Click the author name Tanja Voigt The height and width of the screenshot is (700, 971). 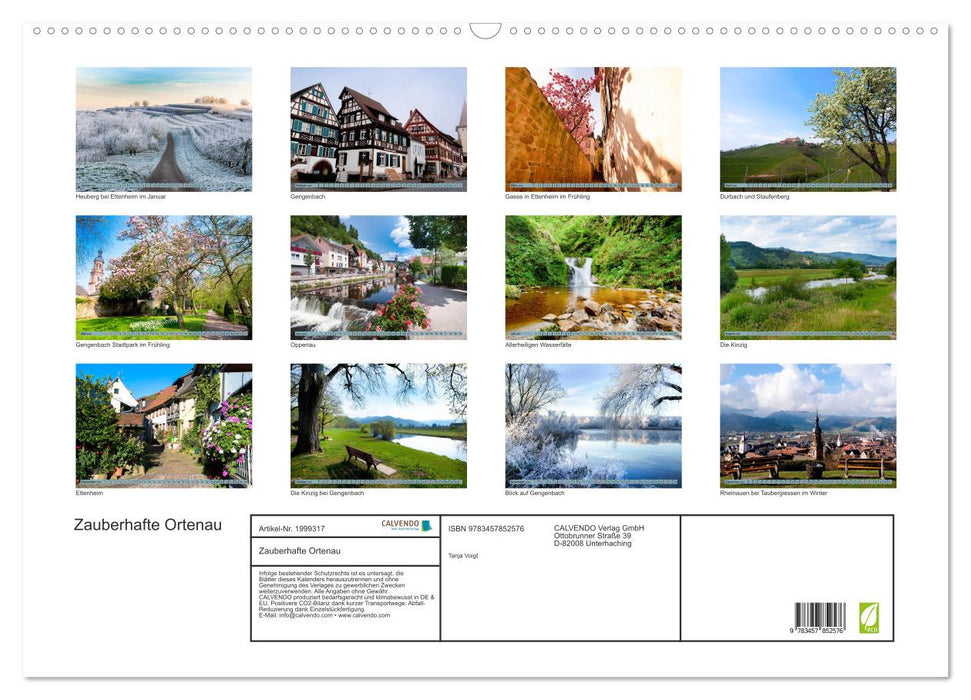463,554
